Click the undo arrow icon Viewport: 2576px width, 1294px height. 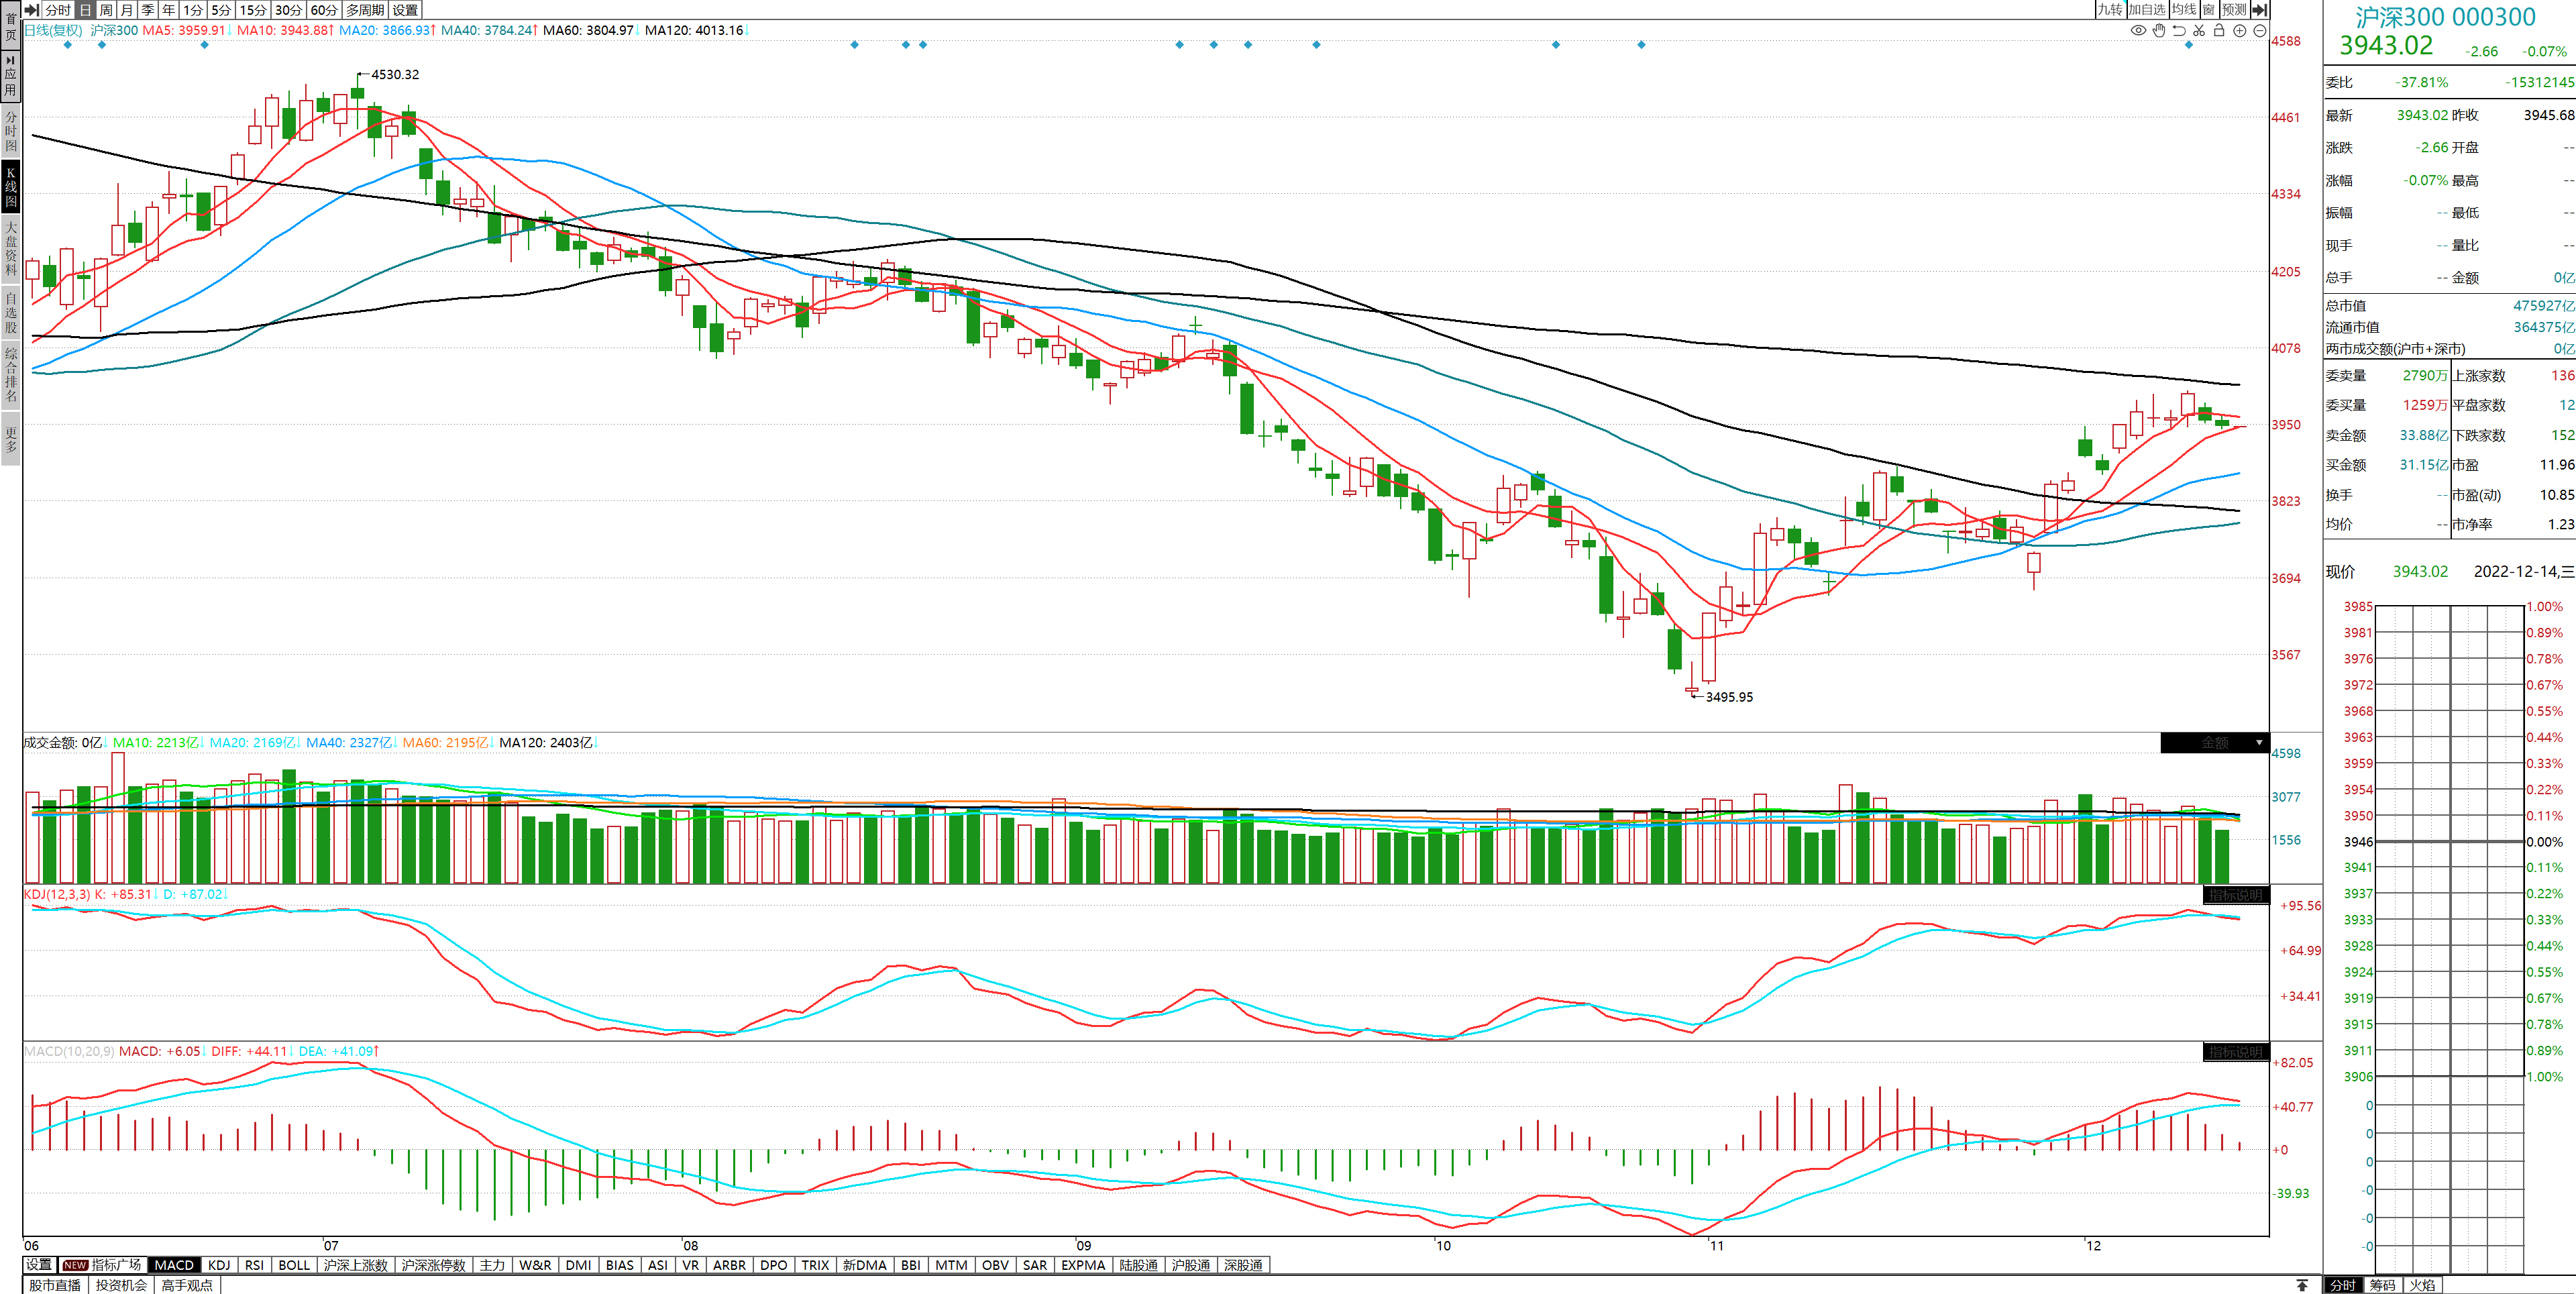click(2179, 31)
